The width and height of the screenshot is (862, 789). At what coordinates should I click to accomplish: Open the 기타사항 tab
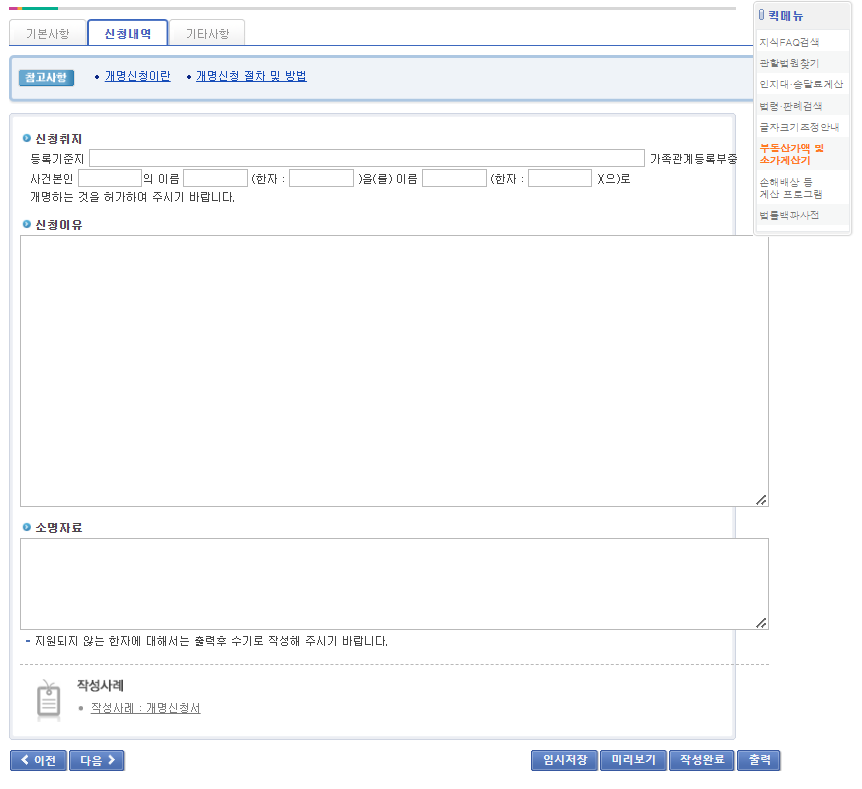click(207, 34)
